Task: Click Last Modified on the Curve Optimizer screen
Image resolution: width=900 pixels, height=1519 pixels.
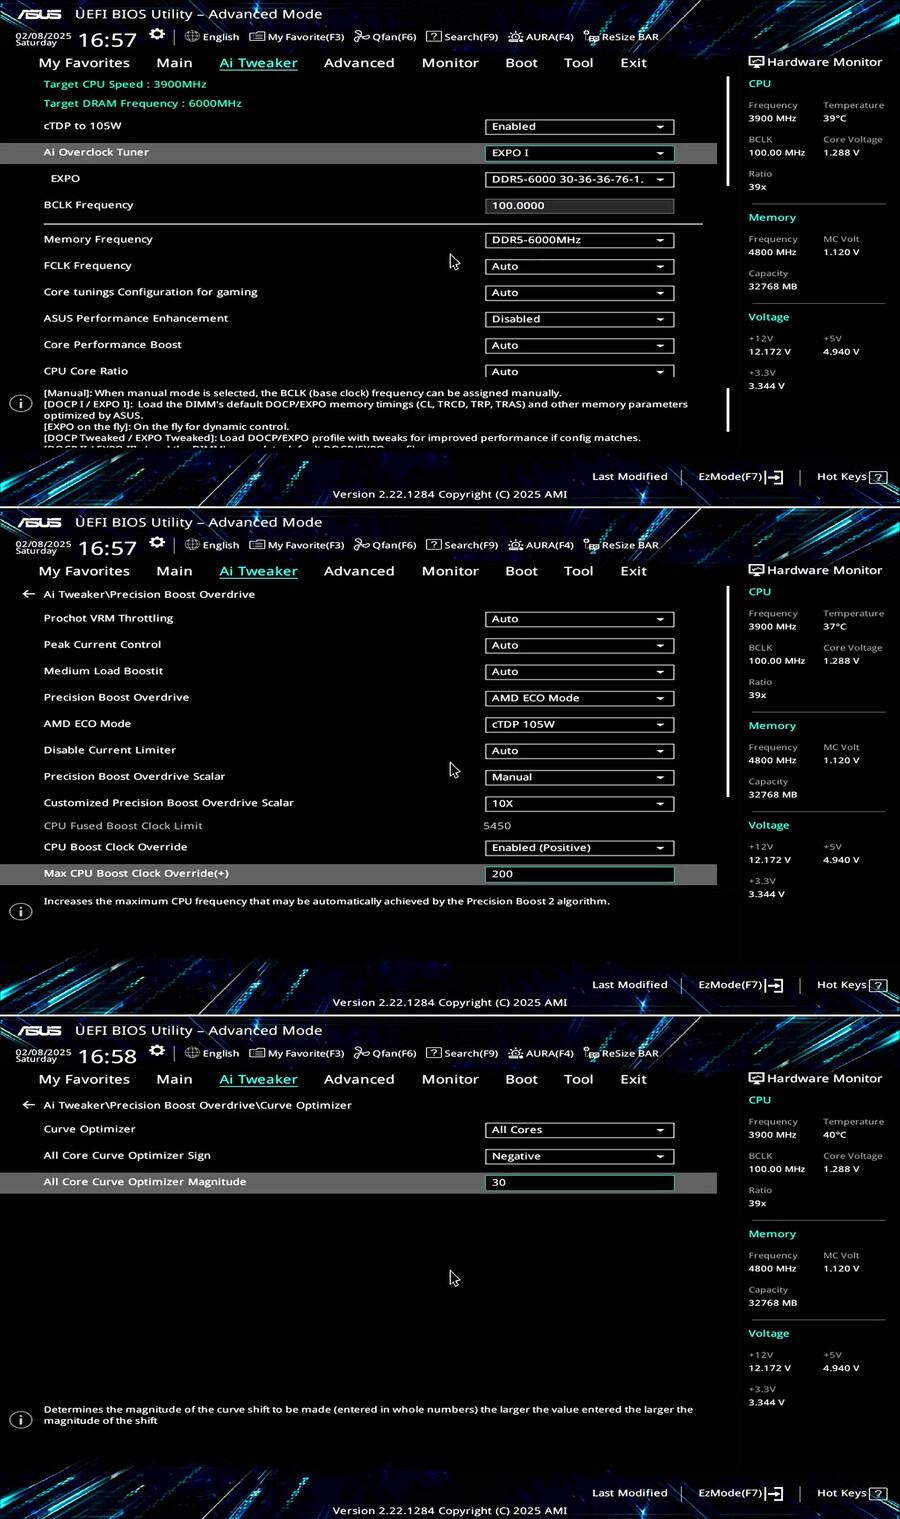Action: coord(629,1493)
